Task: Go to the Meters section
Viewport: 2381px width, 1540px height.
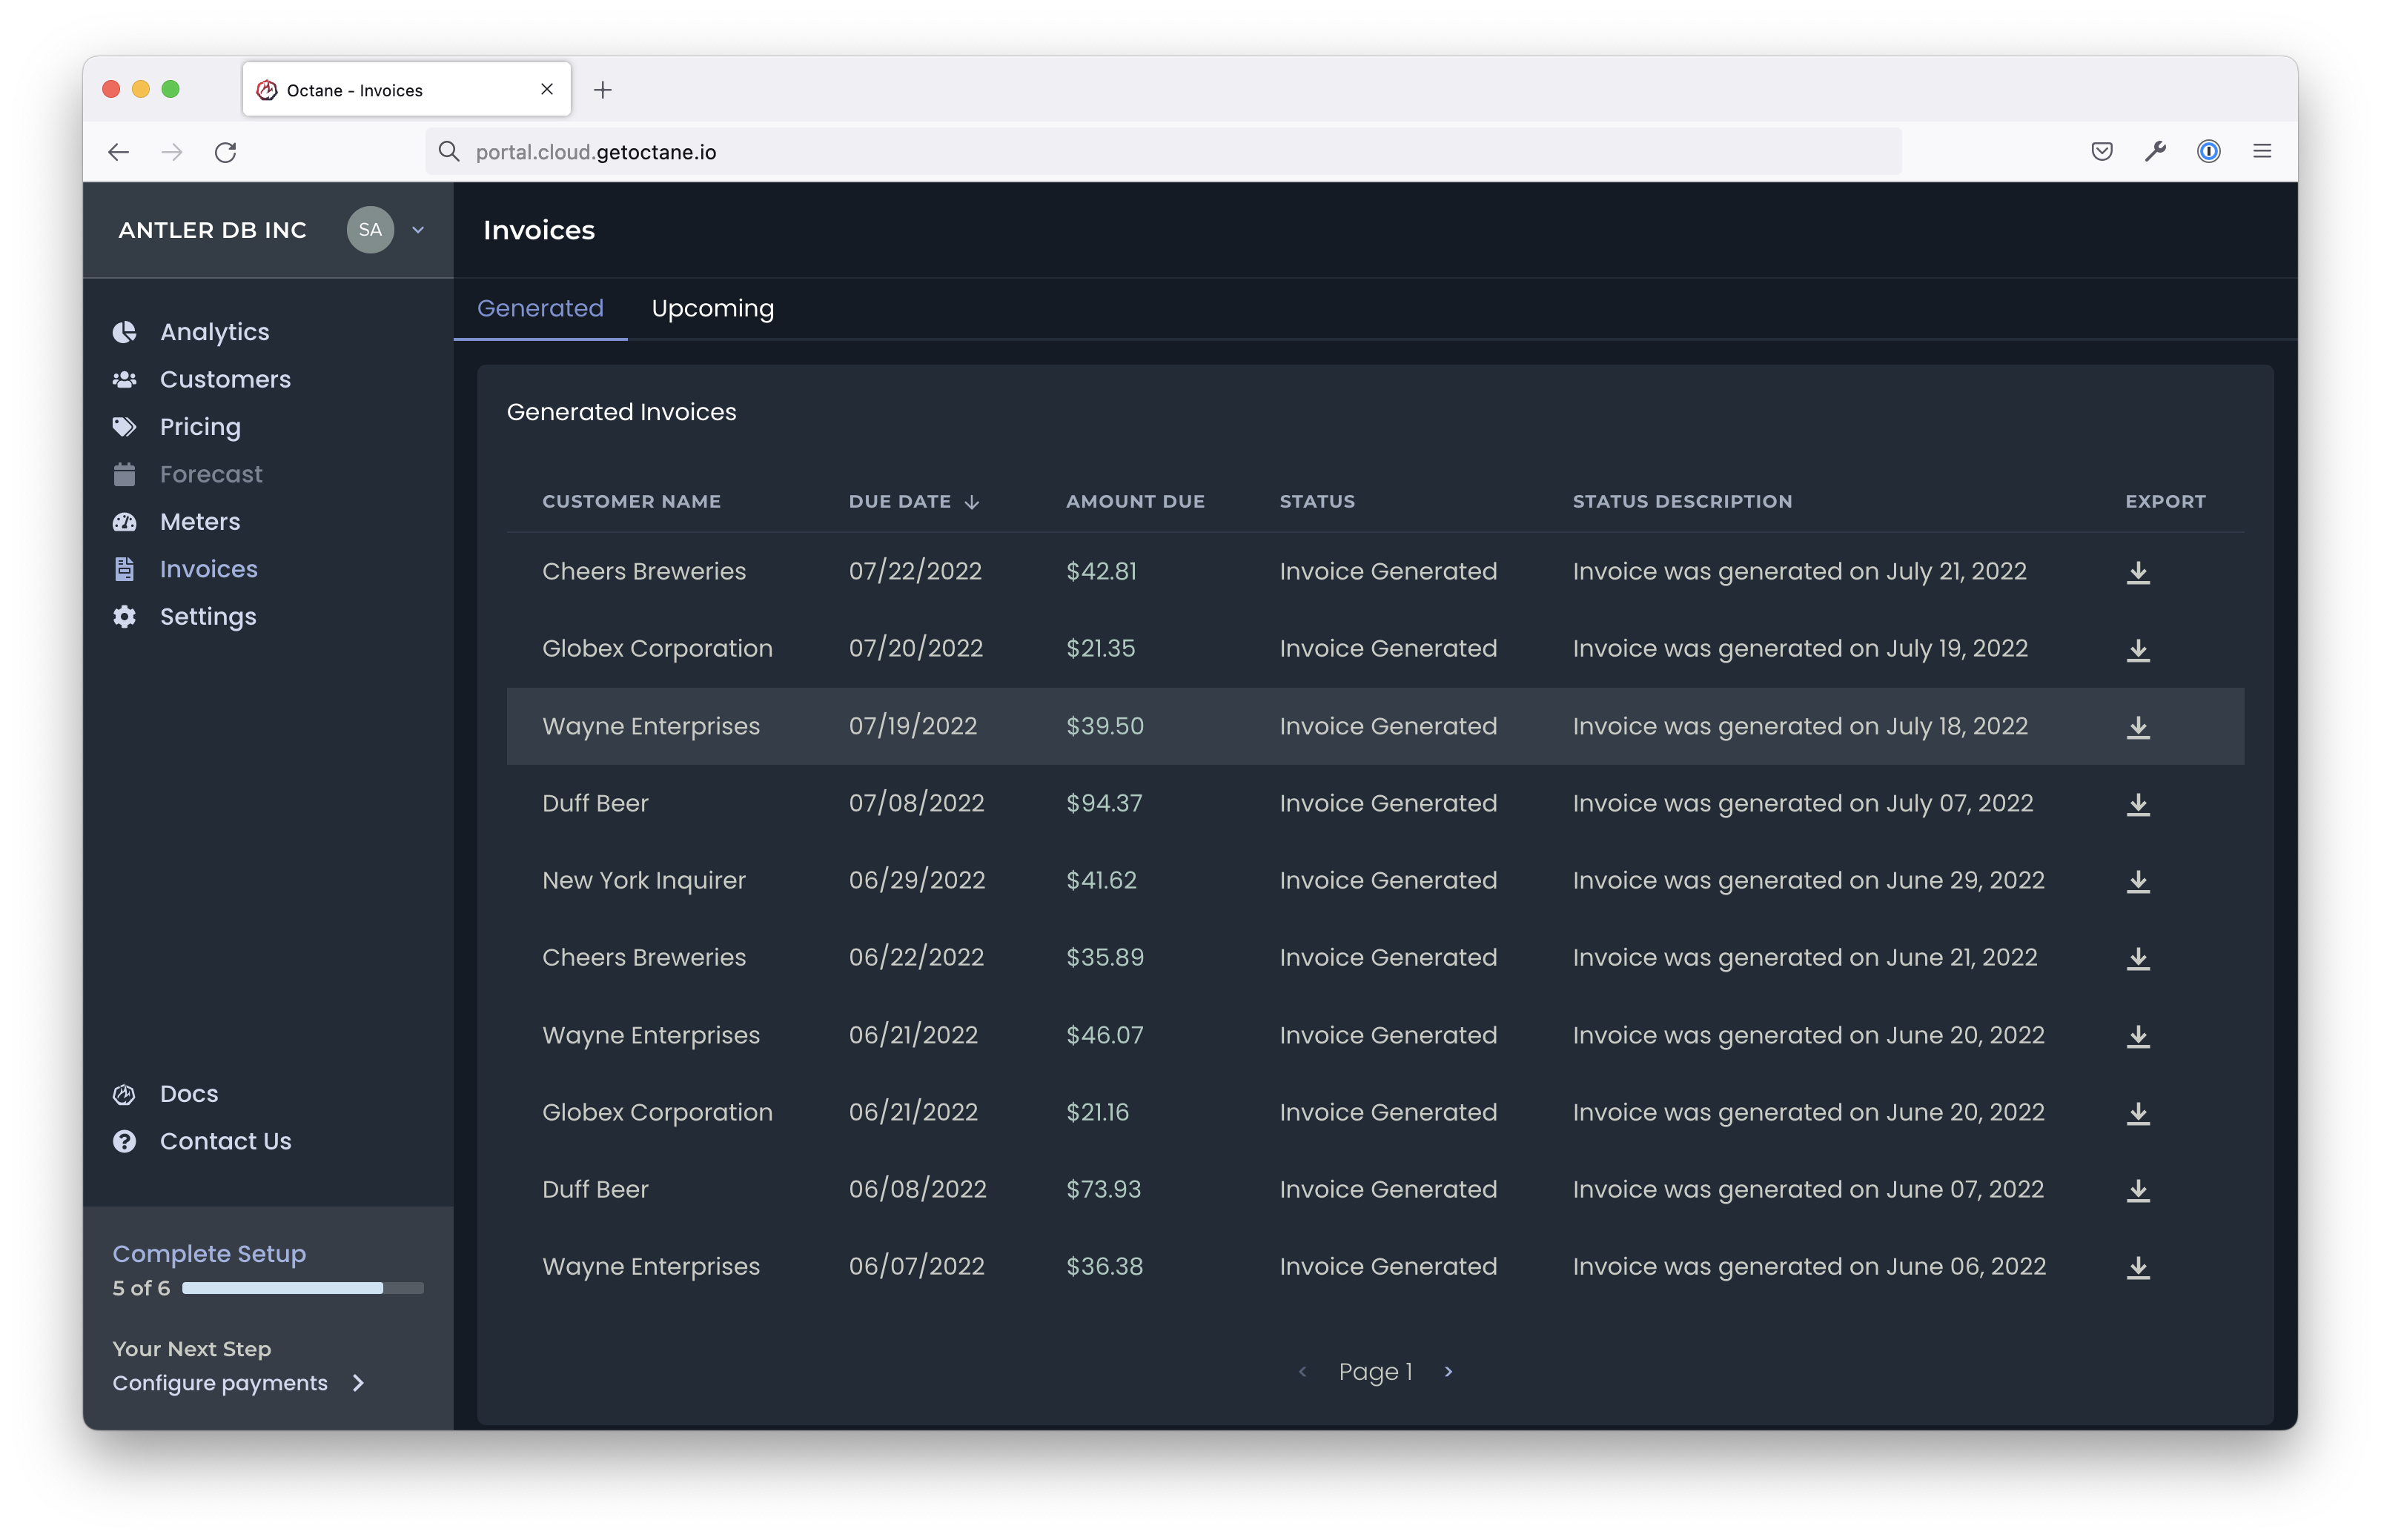Action: point(200,522)
